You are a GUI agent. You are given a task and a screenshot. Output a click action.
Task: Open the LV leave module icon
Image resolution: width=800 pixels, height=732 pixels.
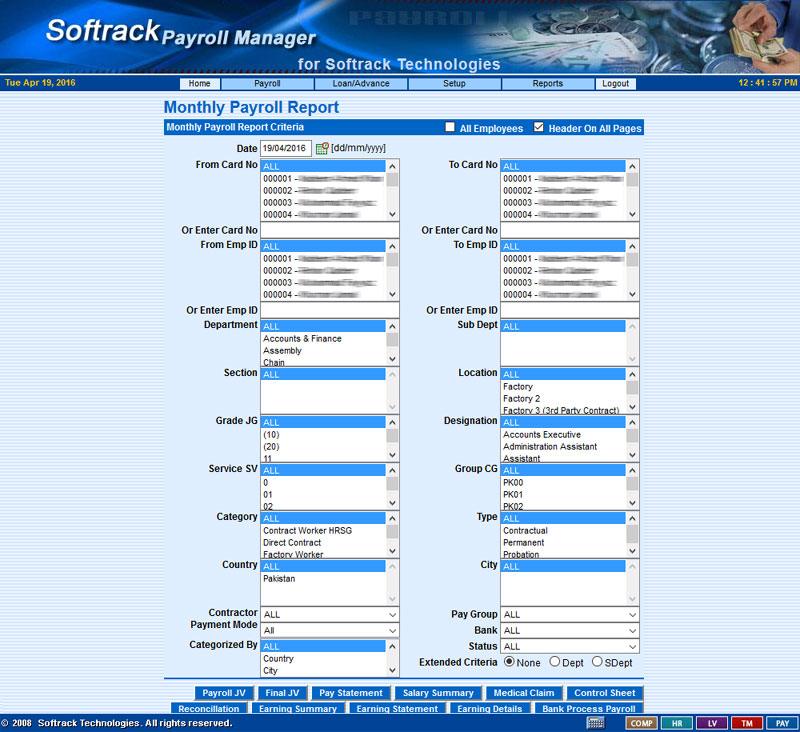pos(712,723)
